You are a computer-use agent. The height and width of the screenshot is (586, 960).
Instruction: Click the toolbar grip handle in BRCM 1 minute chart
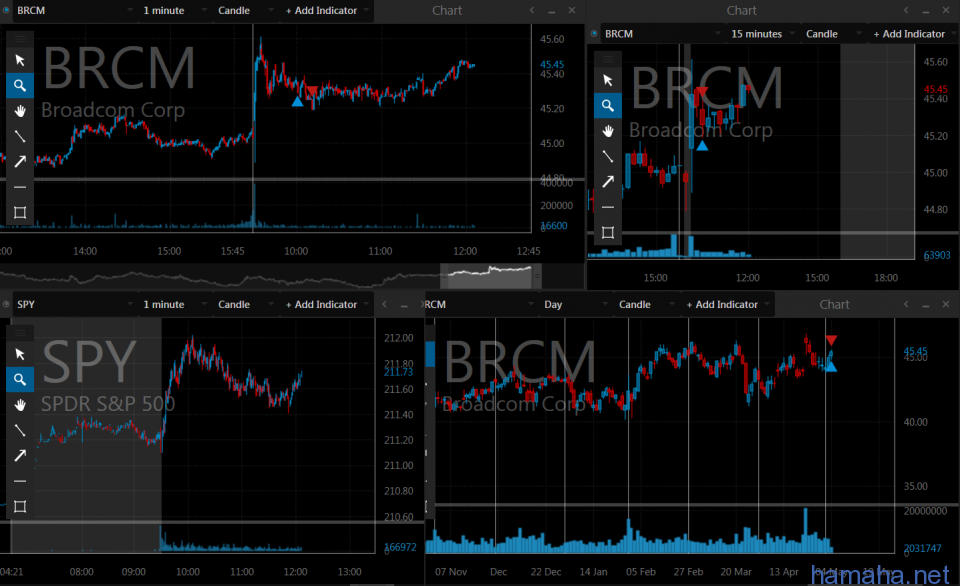click(x=20, y=39)
